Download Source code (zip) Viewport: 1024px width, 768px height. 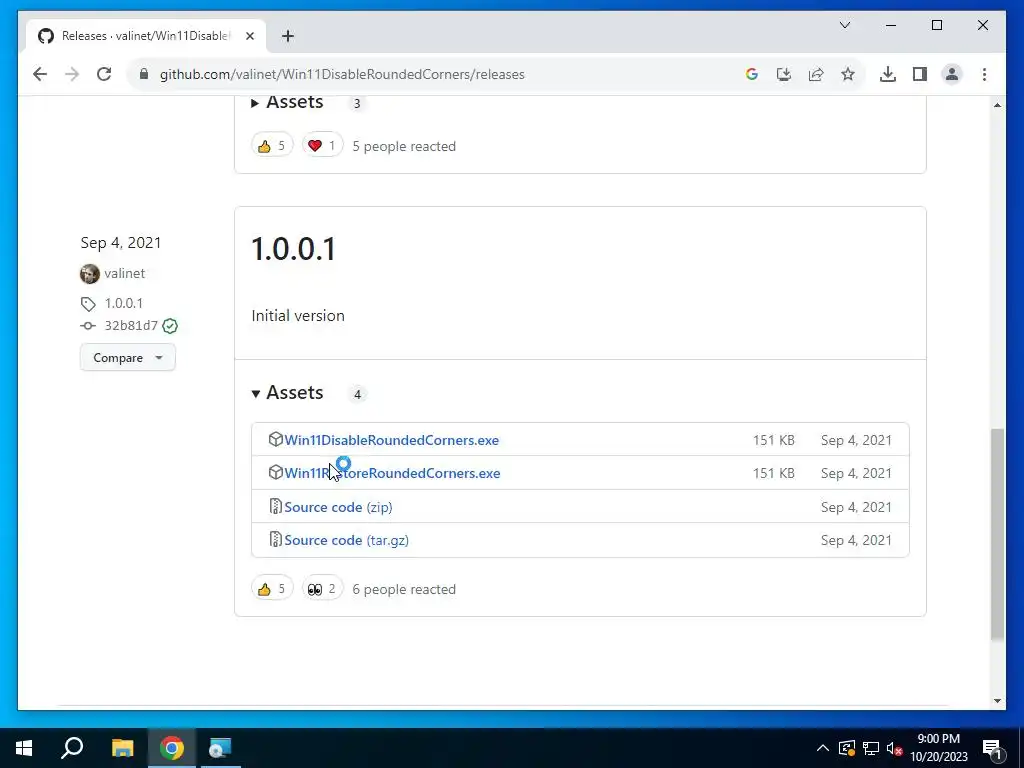click(338, 507)
